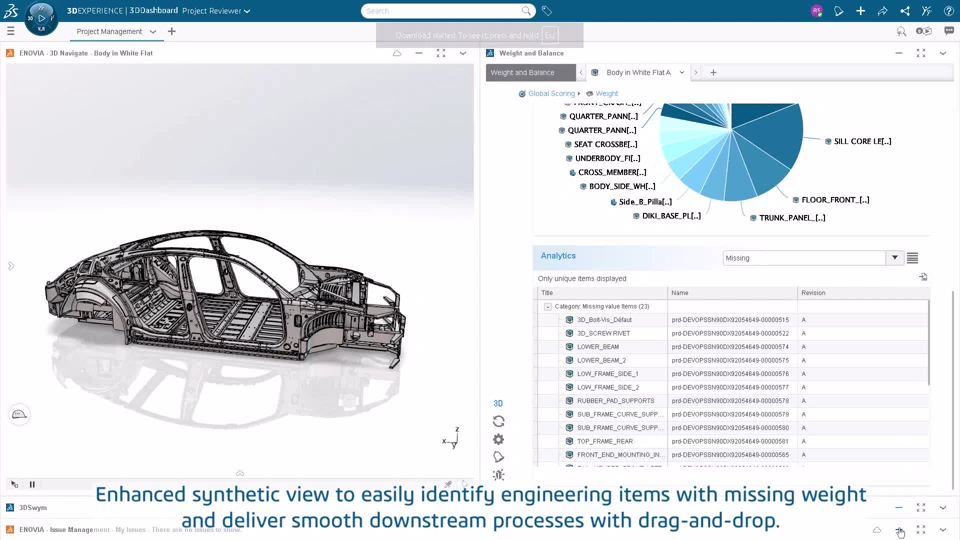Click the tag icon below the gear
The image size is (960, 540).
tap(498, 457)
